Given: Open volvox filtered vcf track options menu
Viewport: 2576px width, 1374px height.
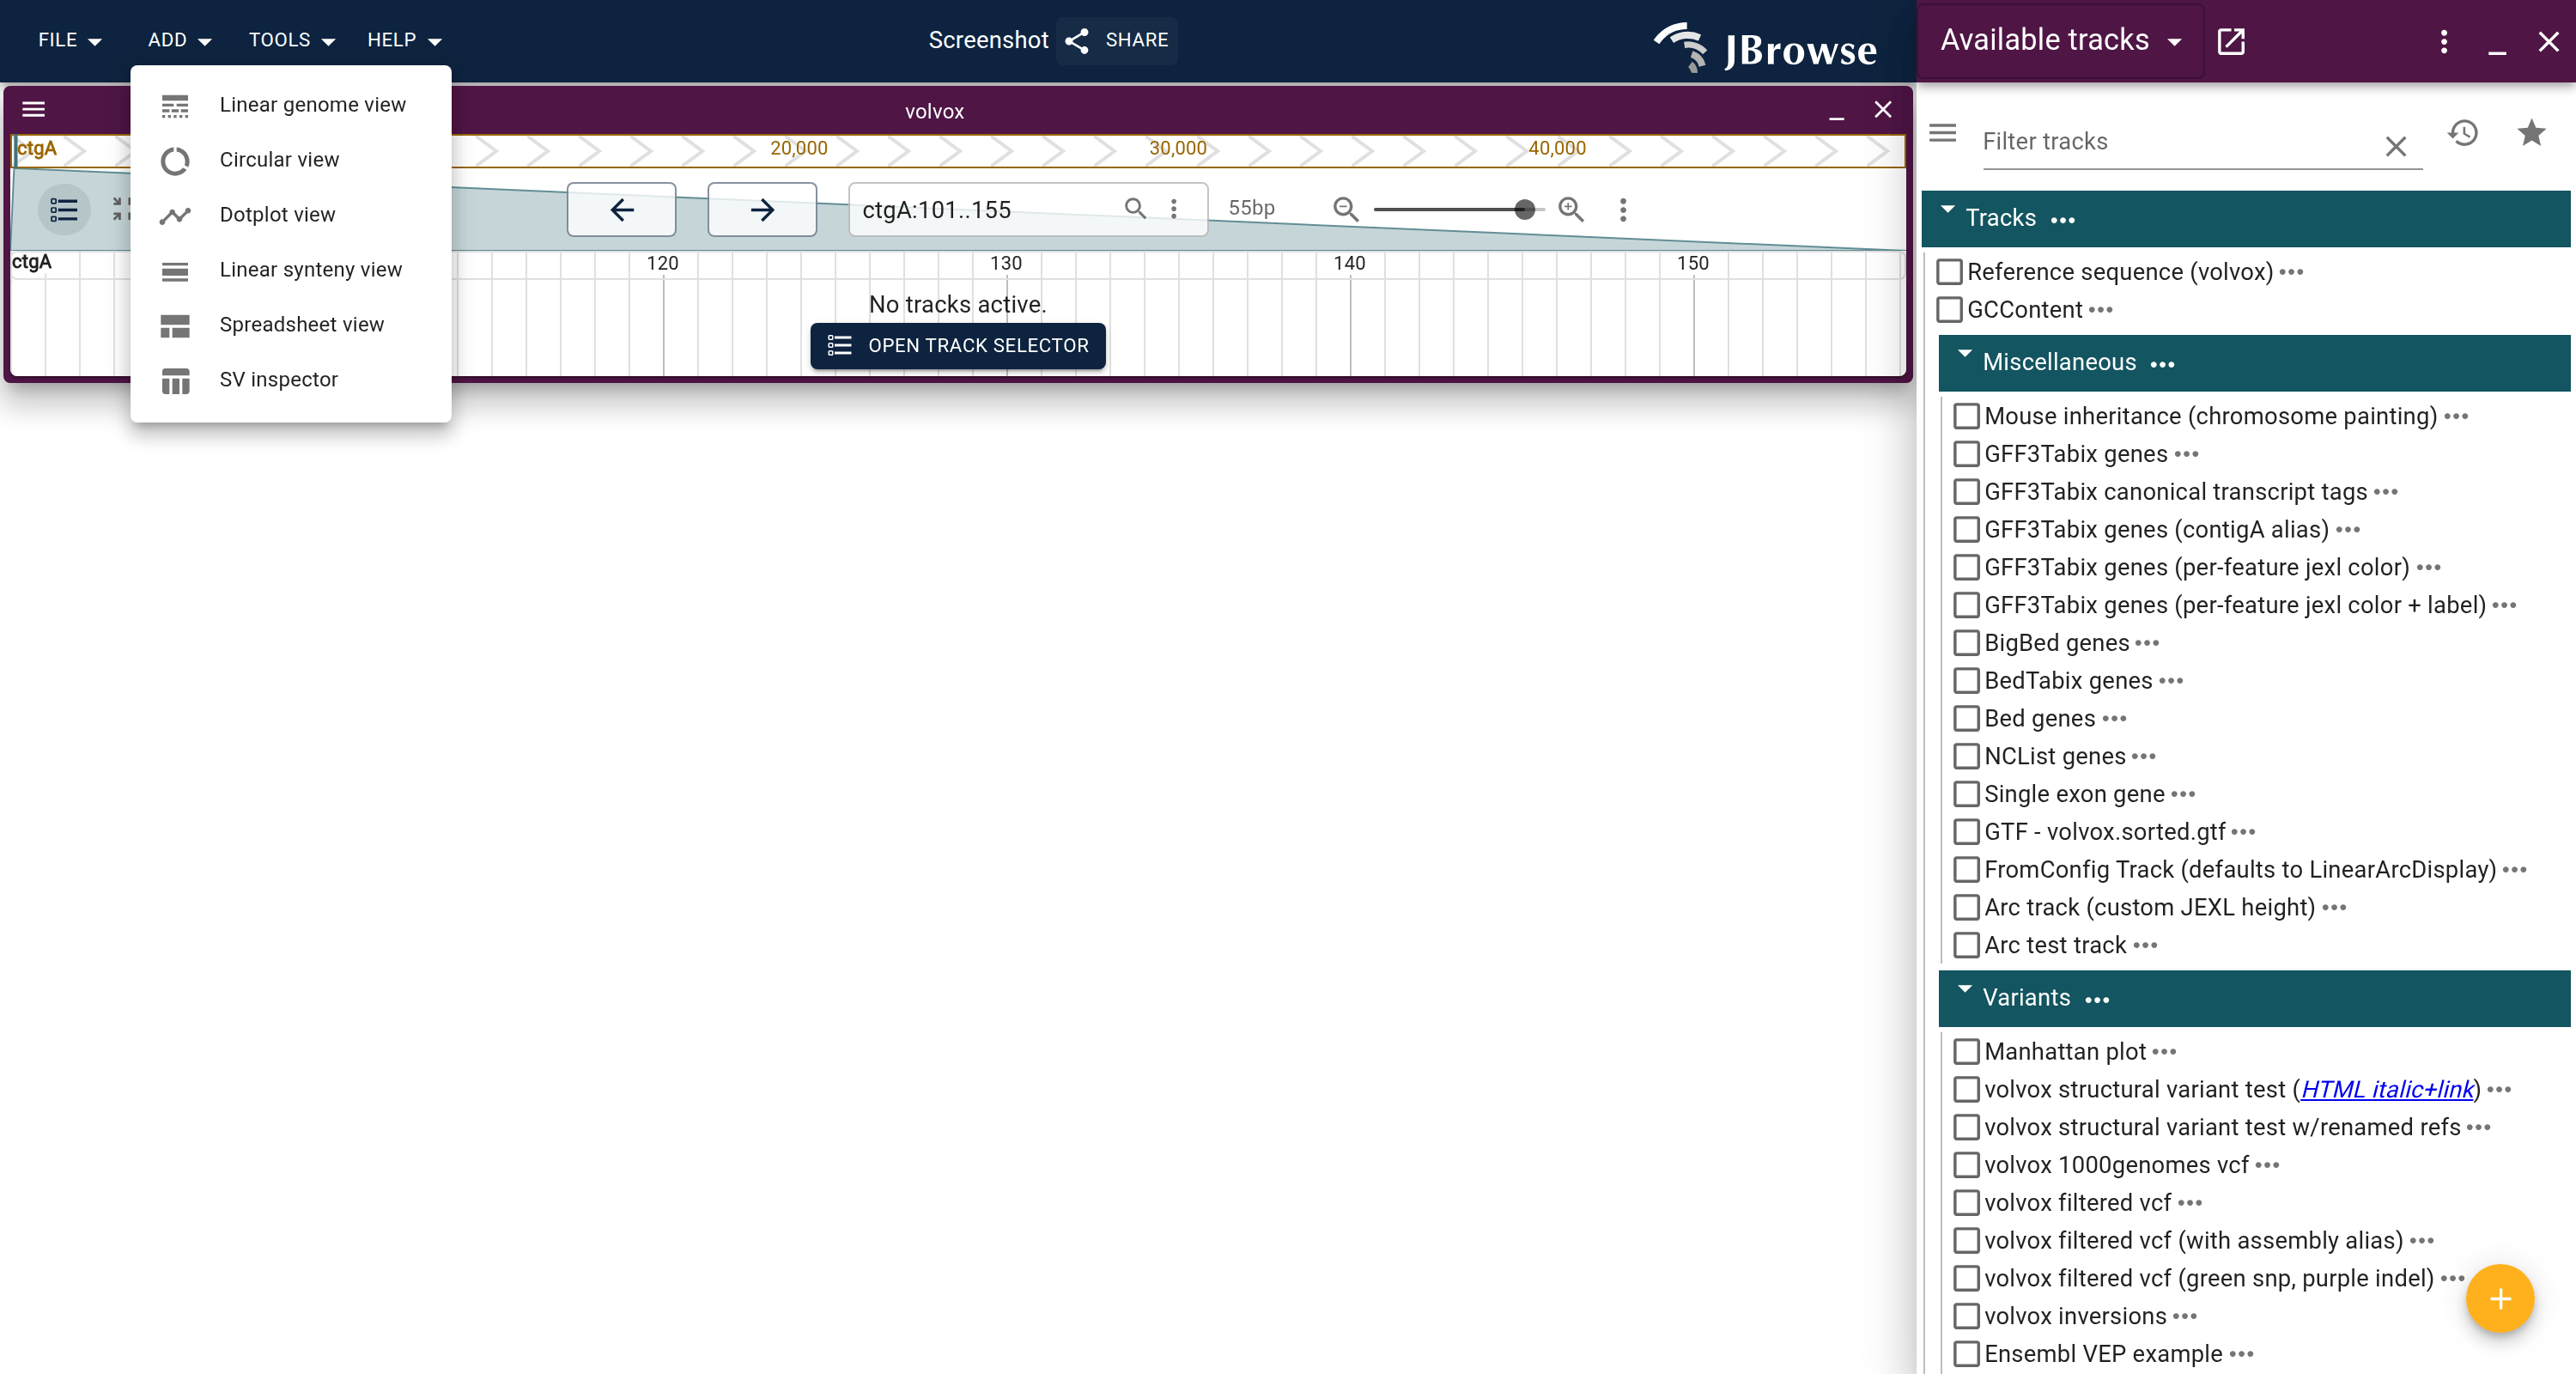Looking at the screenshot, I should [2190, 1203].
